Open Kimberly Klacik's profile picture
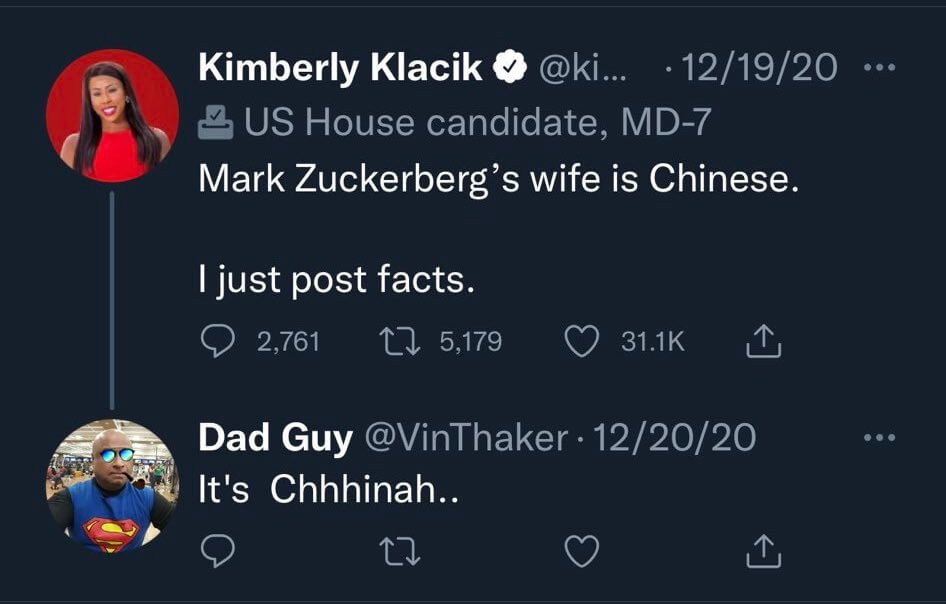Screen dimensions: 946x604 tap(112, 115)
